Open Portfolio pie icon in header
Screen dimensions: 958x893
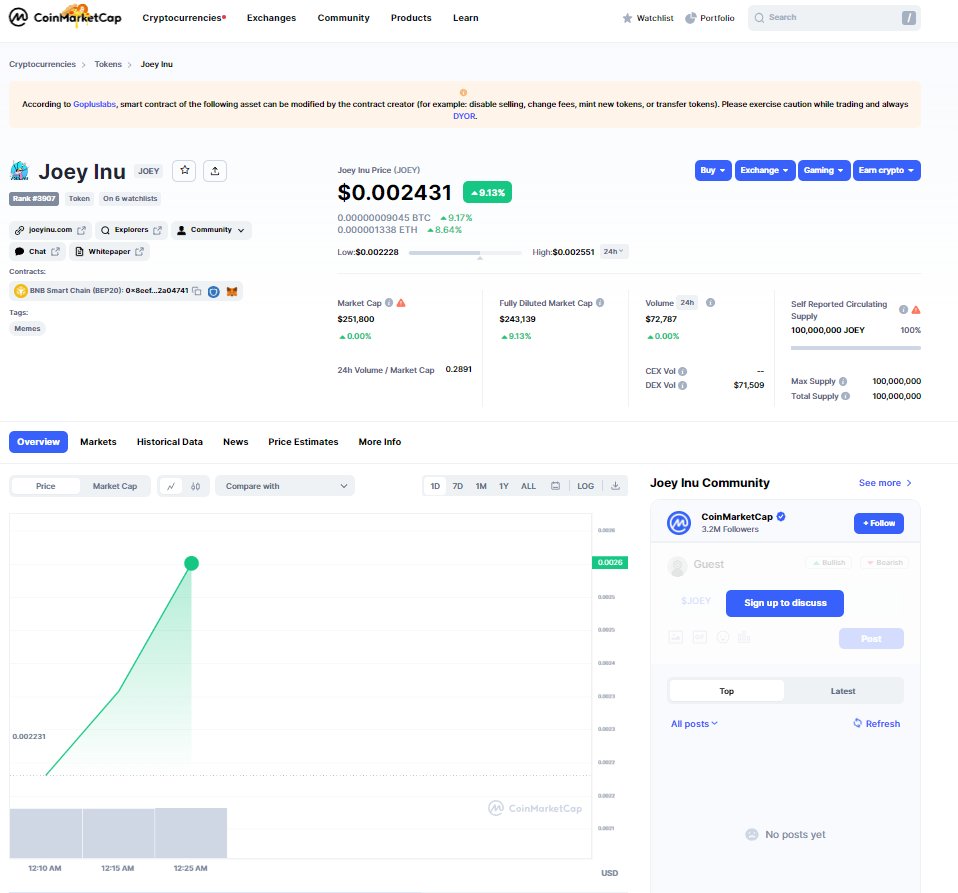(x=690, y=18)
